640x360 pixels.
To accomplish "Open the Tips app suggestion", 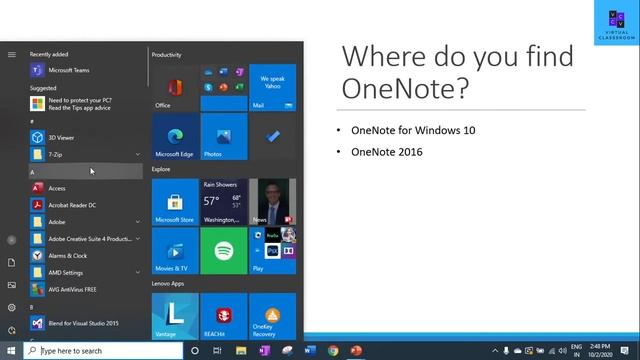I will 86,104.
